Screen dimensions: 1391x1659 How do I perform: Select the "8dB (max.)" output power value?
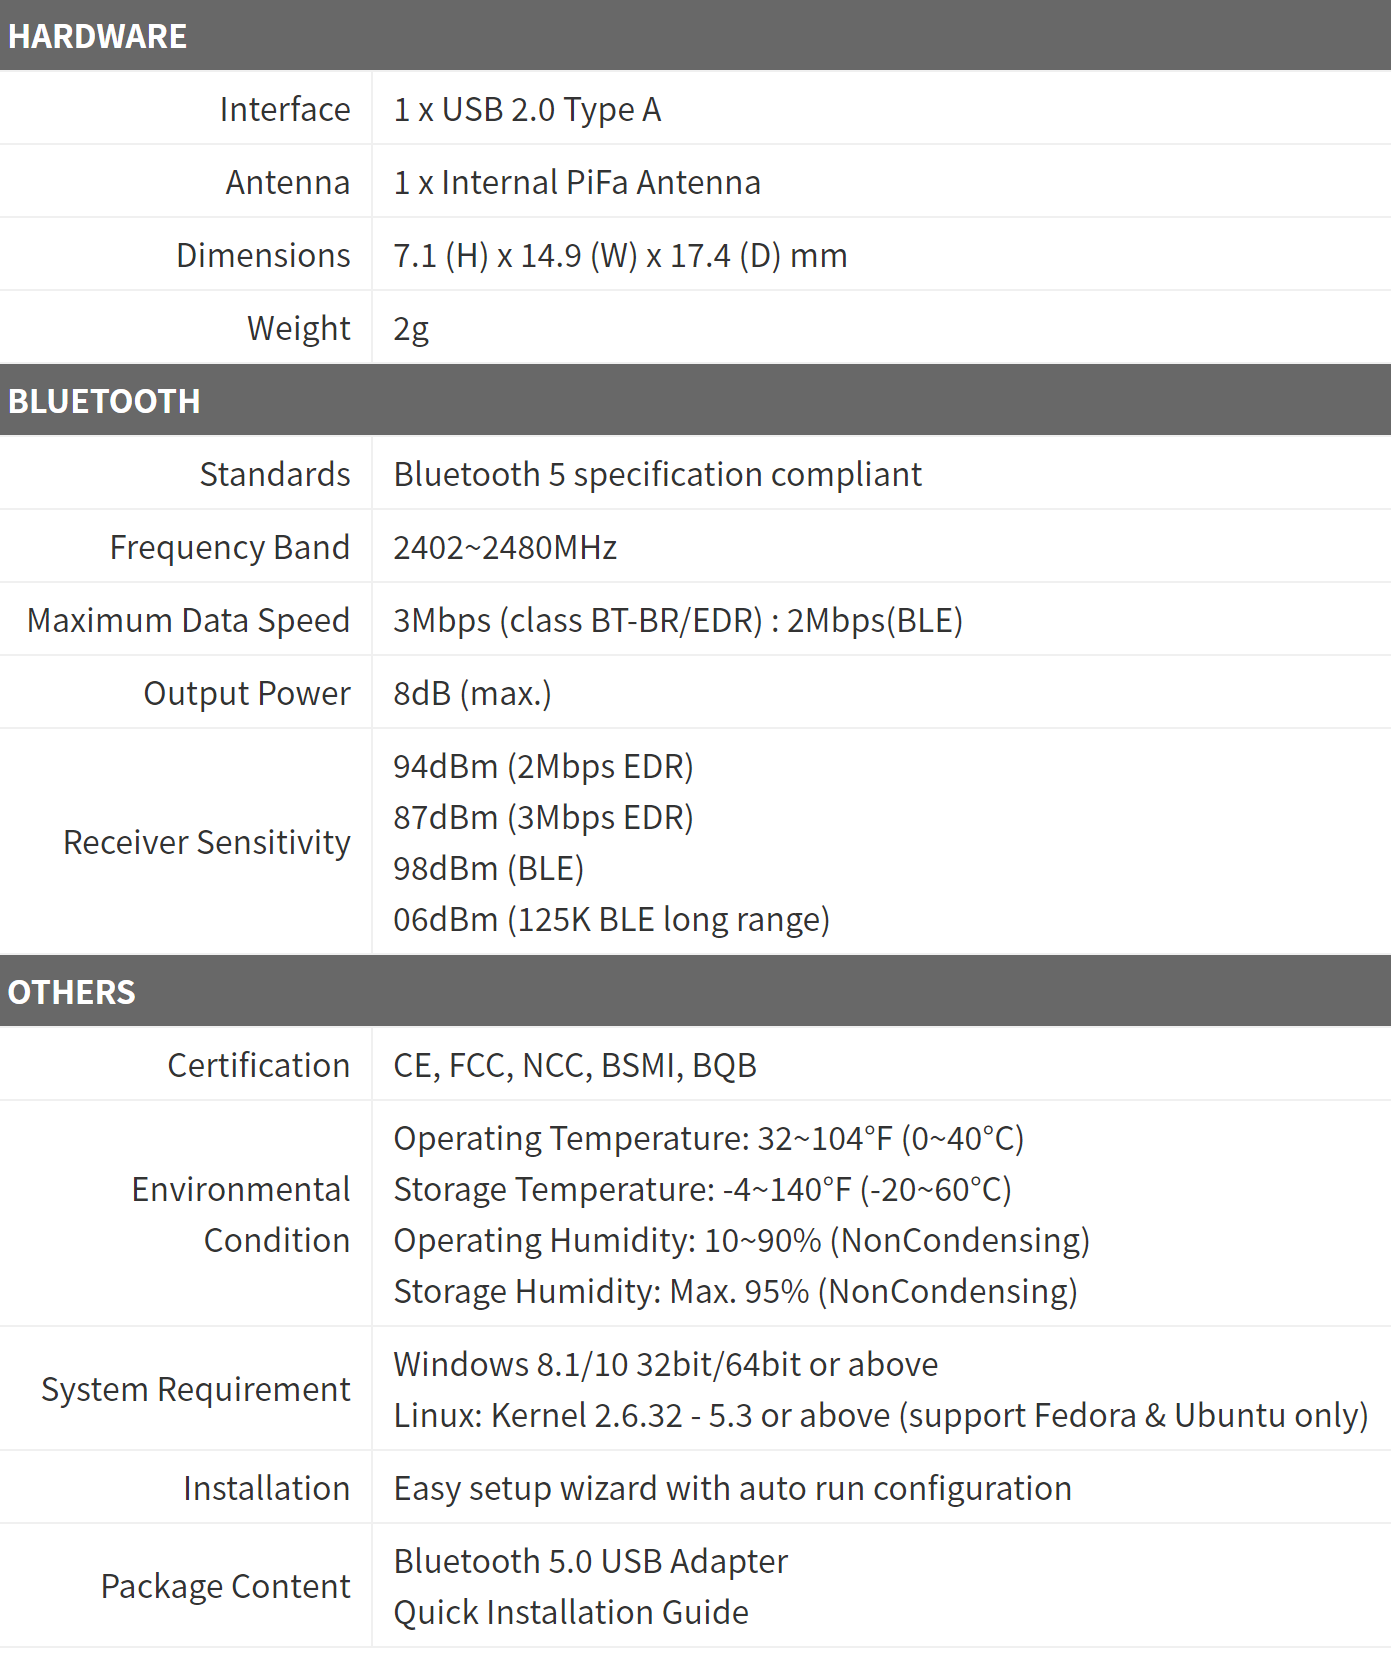(472, 693)
